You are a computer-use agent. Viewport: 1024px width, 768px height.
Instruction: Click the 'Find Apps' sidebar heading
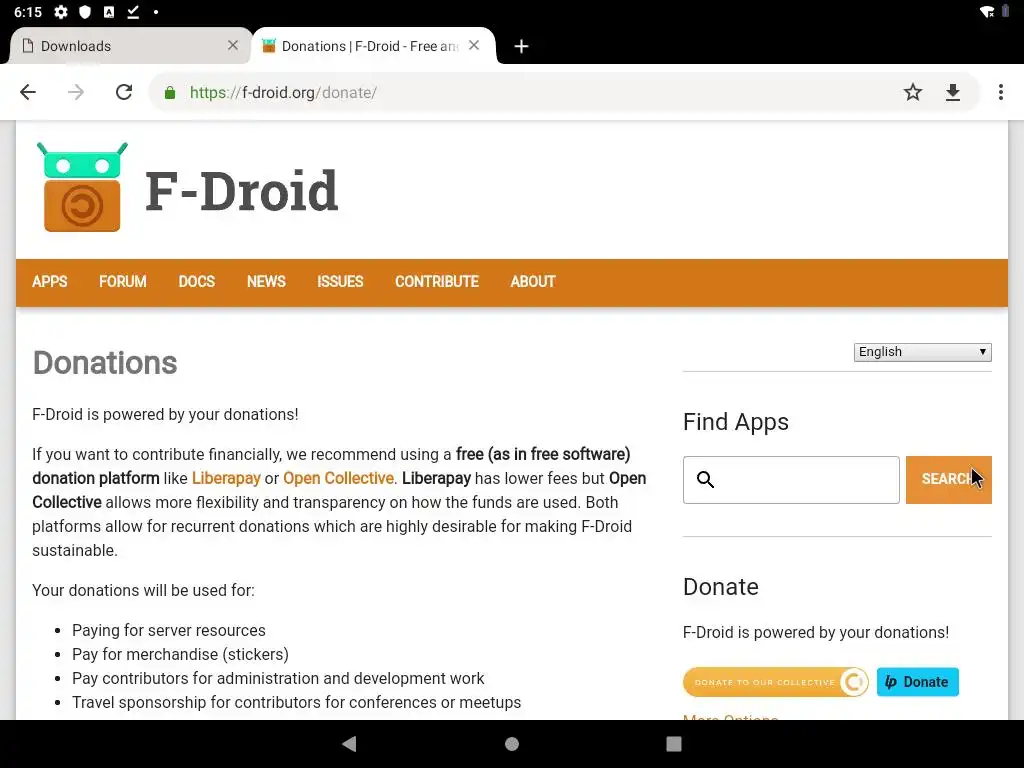[735, 422]
